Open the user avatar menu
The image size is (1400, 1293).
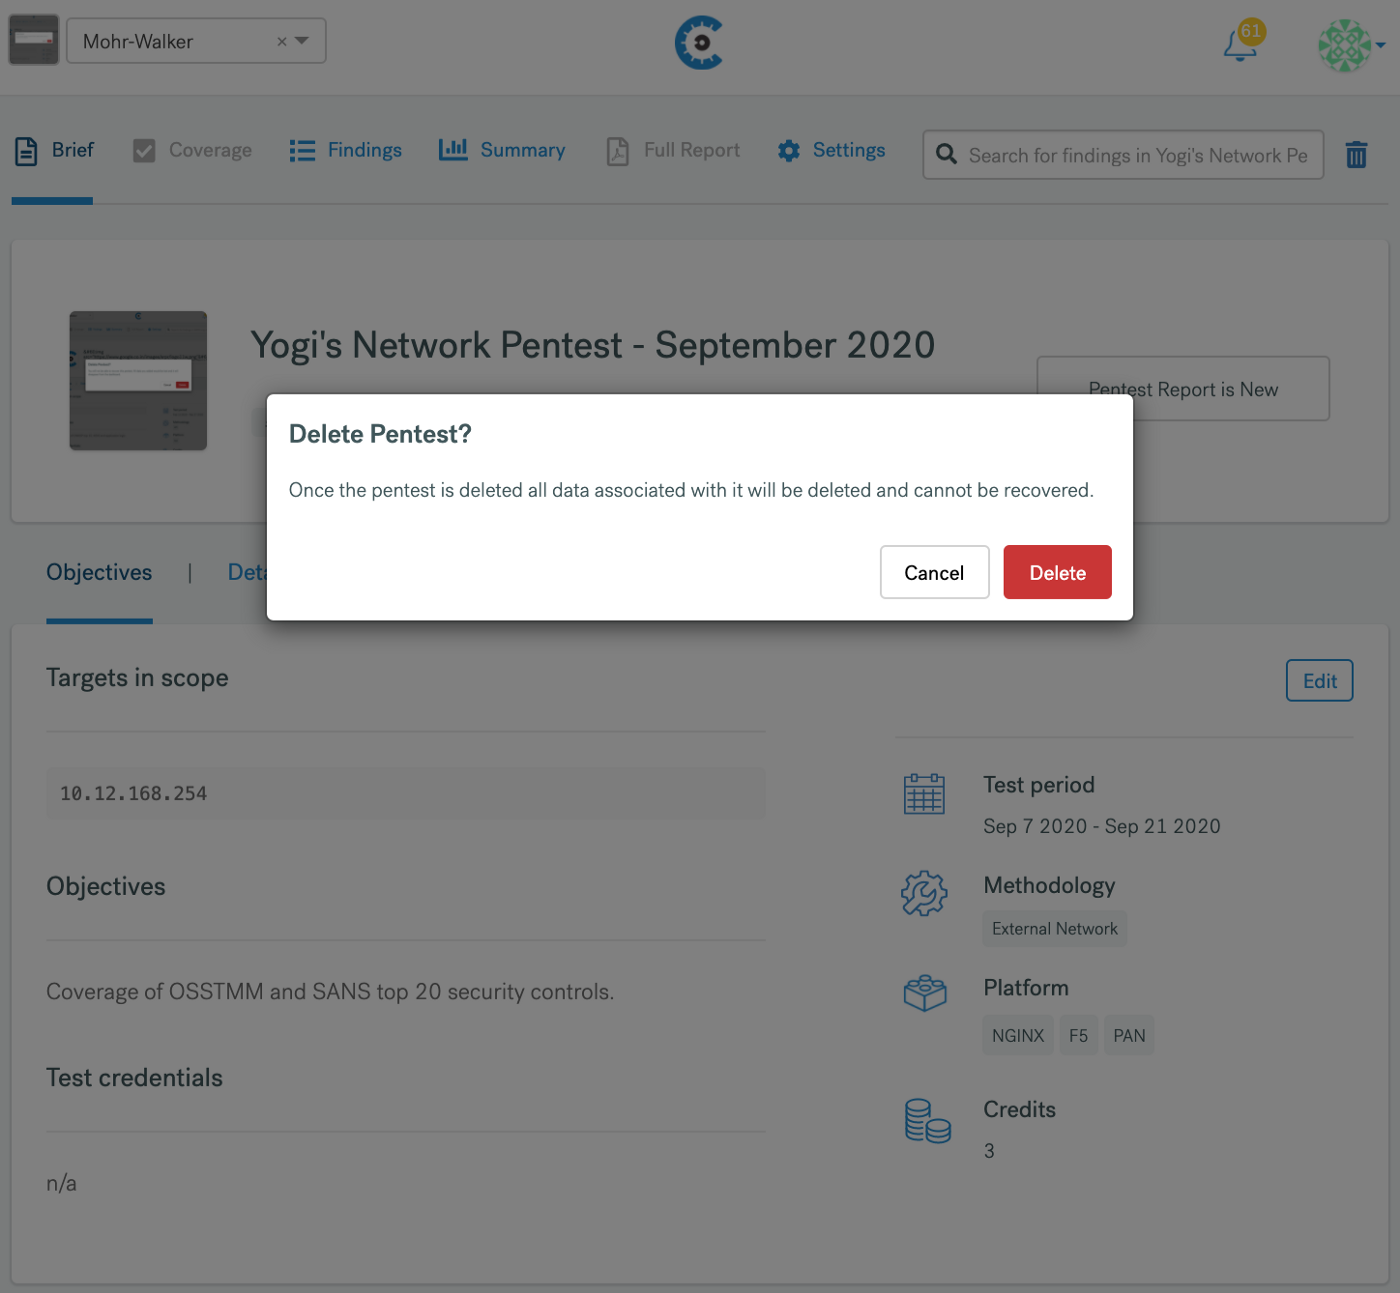(x=1350, y=45)
